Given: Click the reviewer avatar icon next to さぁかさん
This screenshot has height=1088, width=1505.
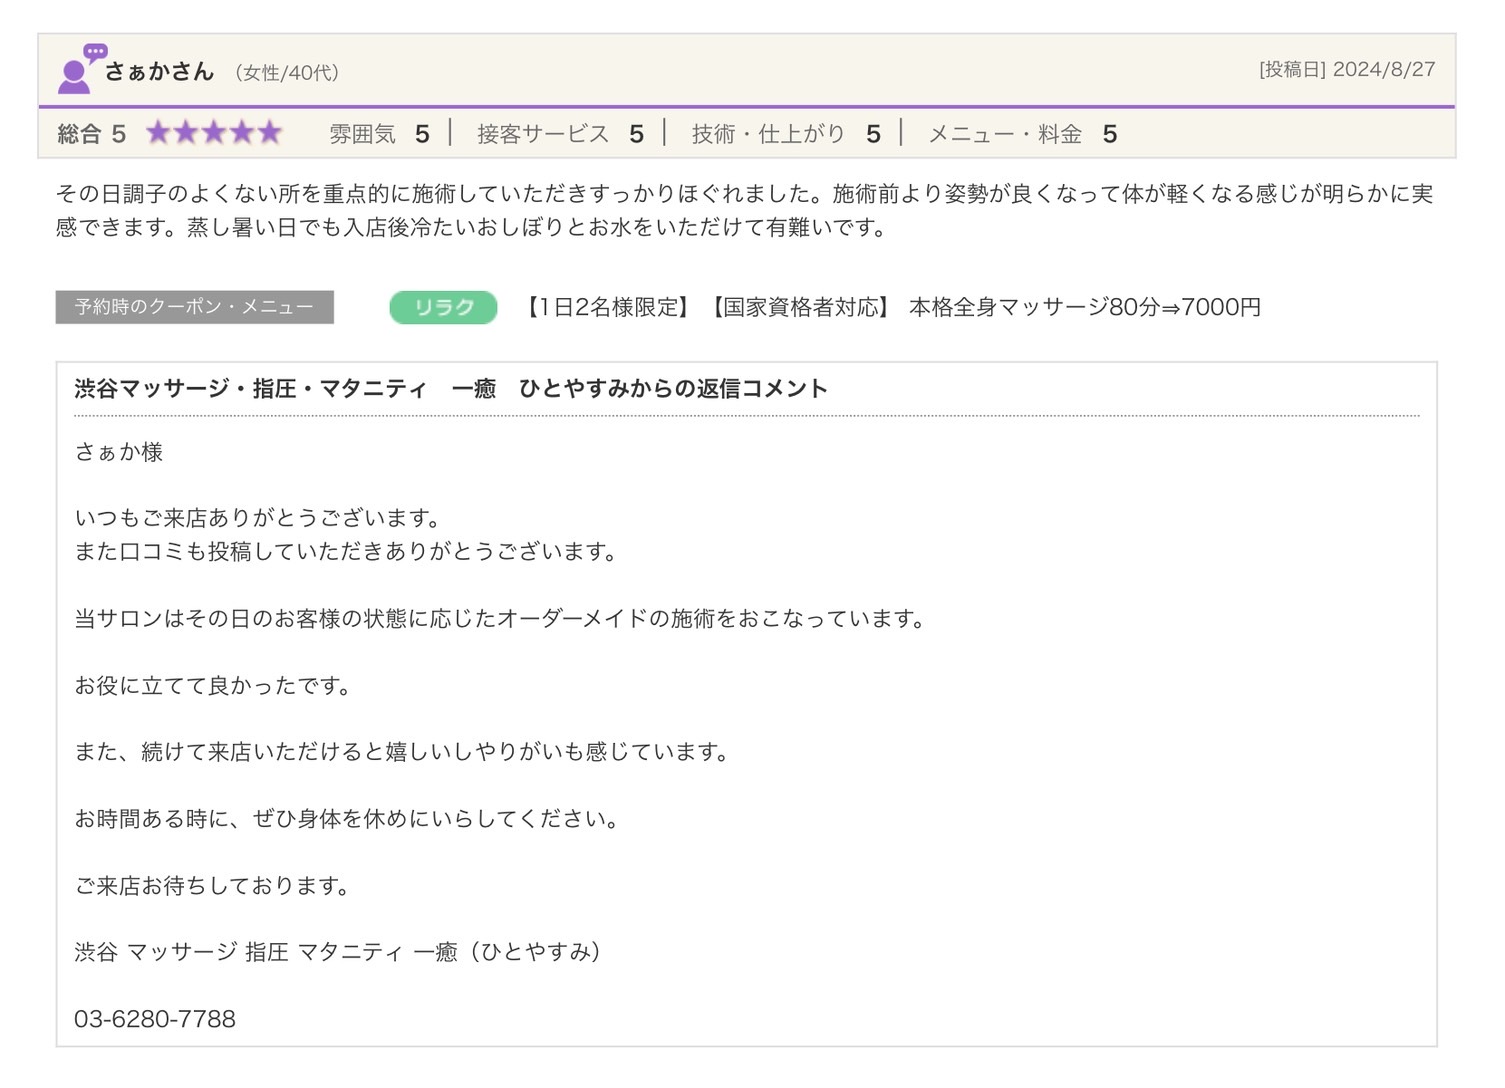Looking at the screenshot, I should [81, 69].
